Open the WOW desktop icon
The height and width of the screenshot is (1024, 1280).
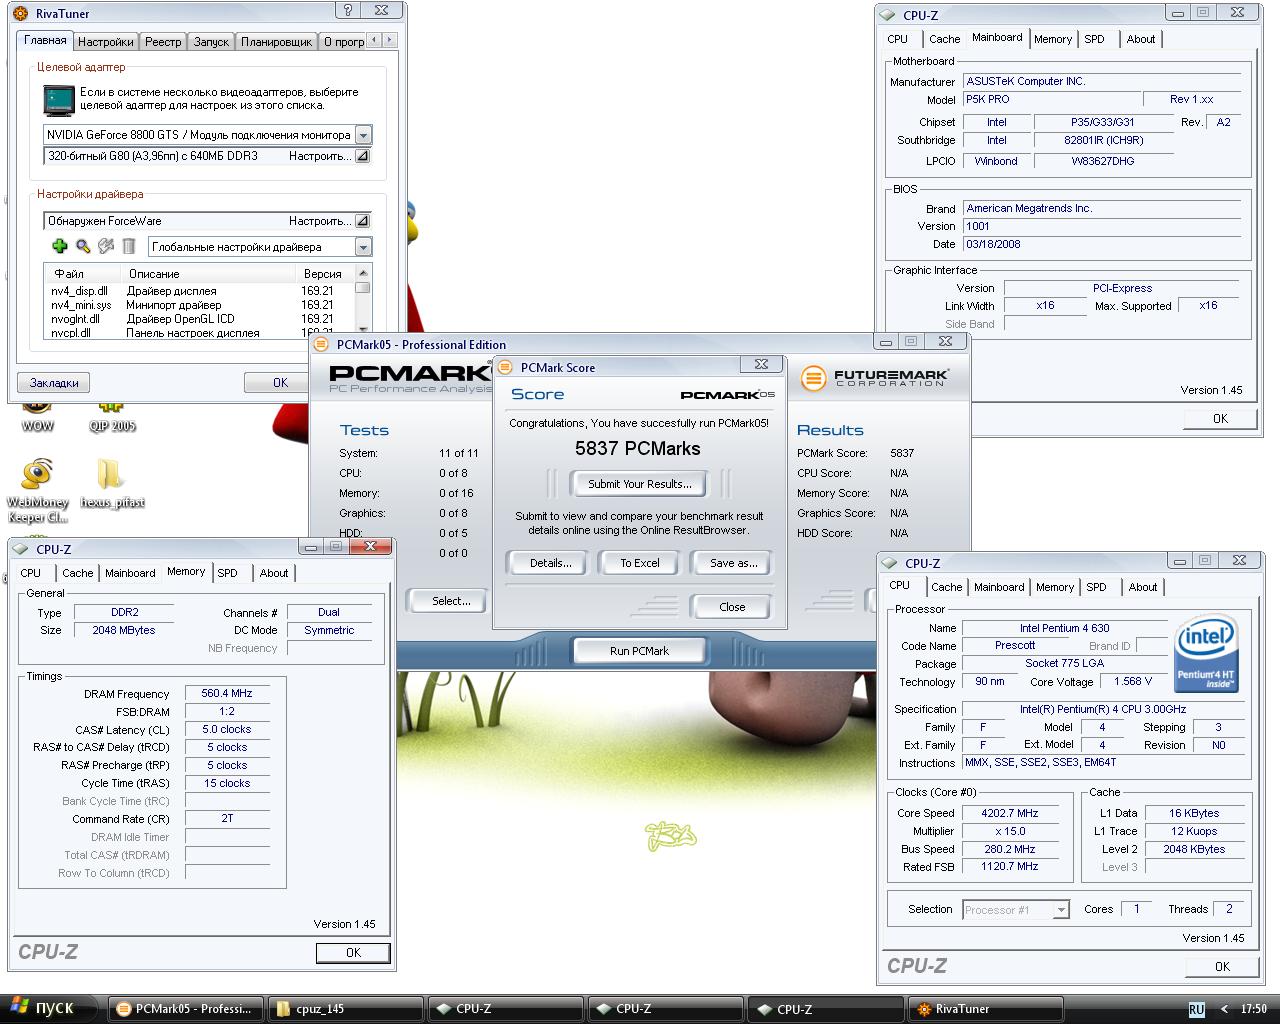[37, 415]
